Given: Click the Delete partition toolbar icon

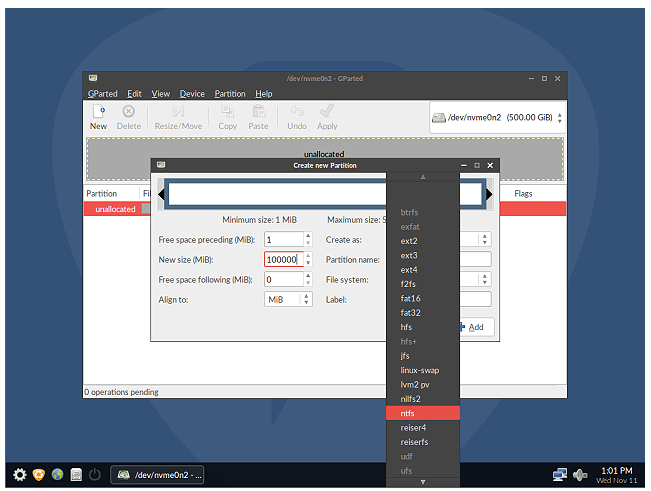Looking at the screenshot, I should (128, 111).
